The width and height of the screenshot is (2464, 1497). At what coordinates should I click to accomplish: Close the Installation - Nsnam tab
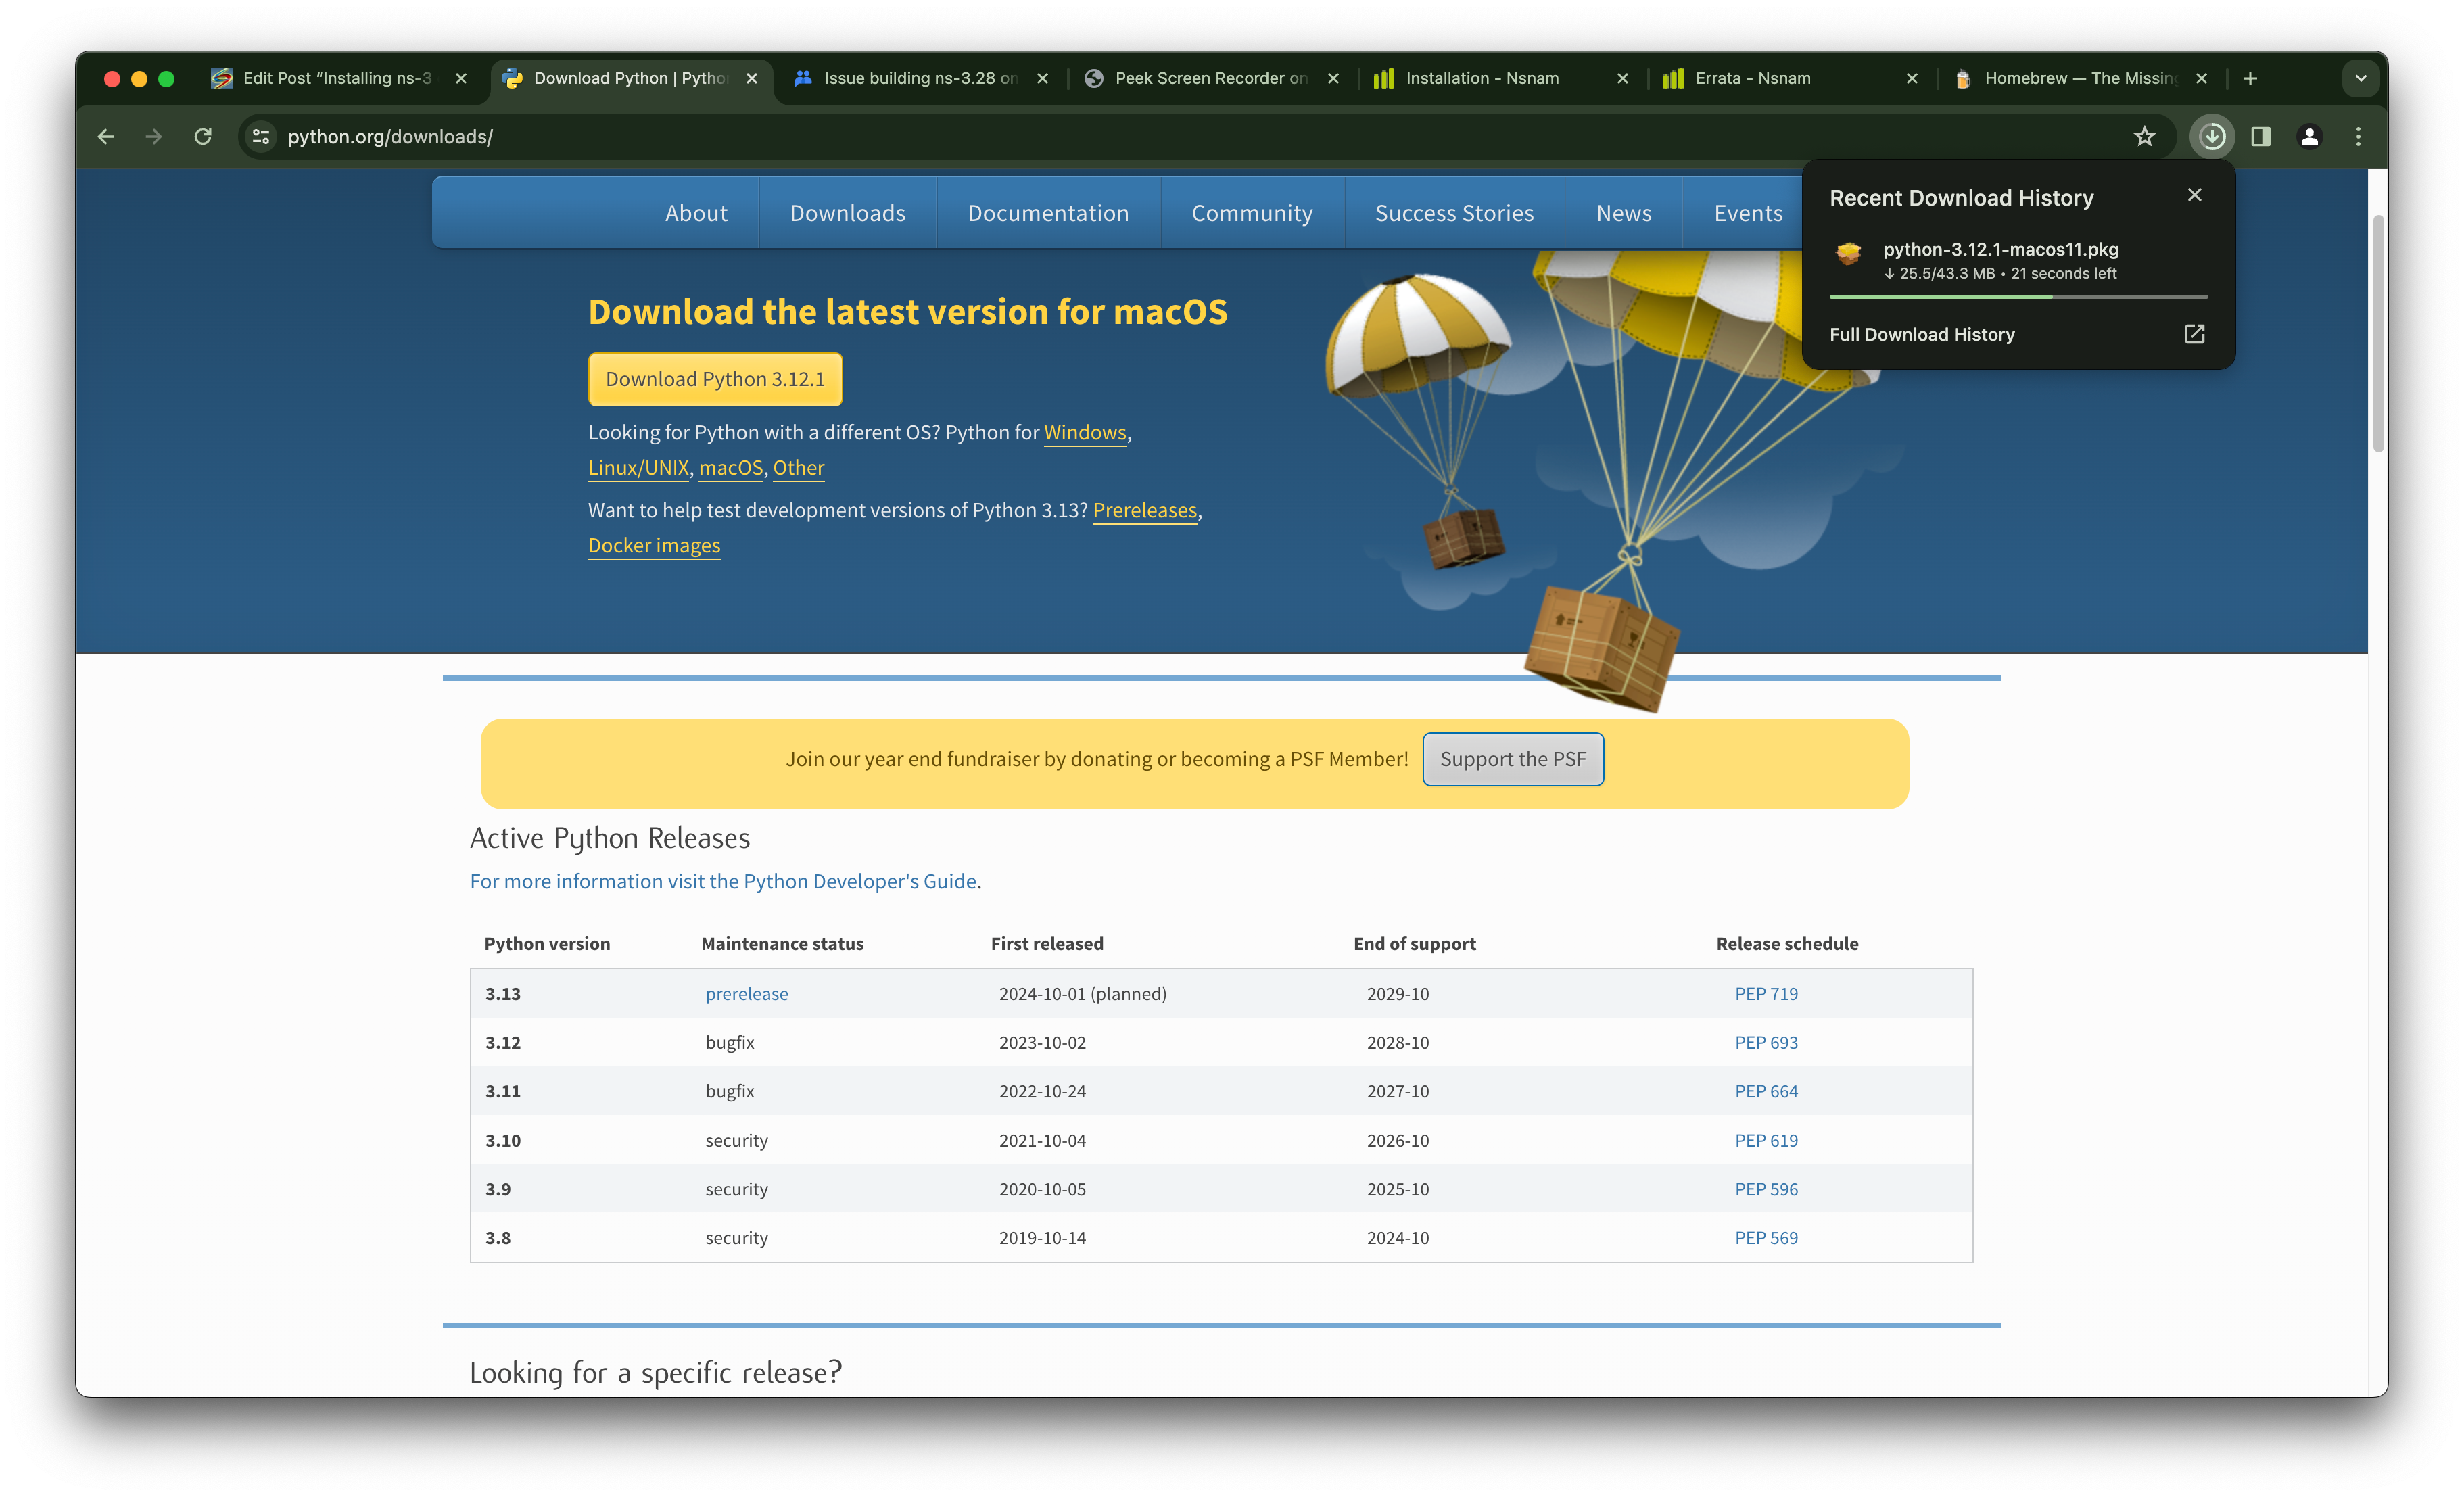[1623, 78]
